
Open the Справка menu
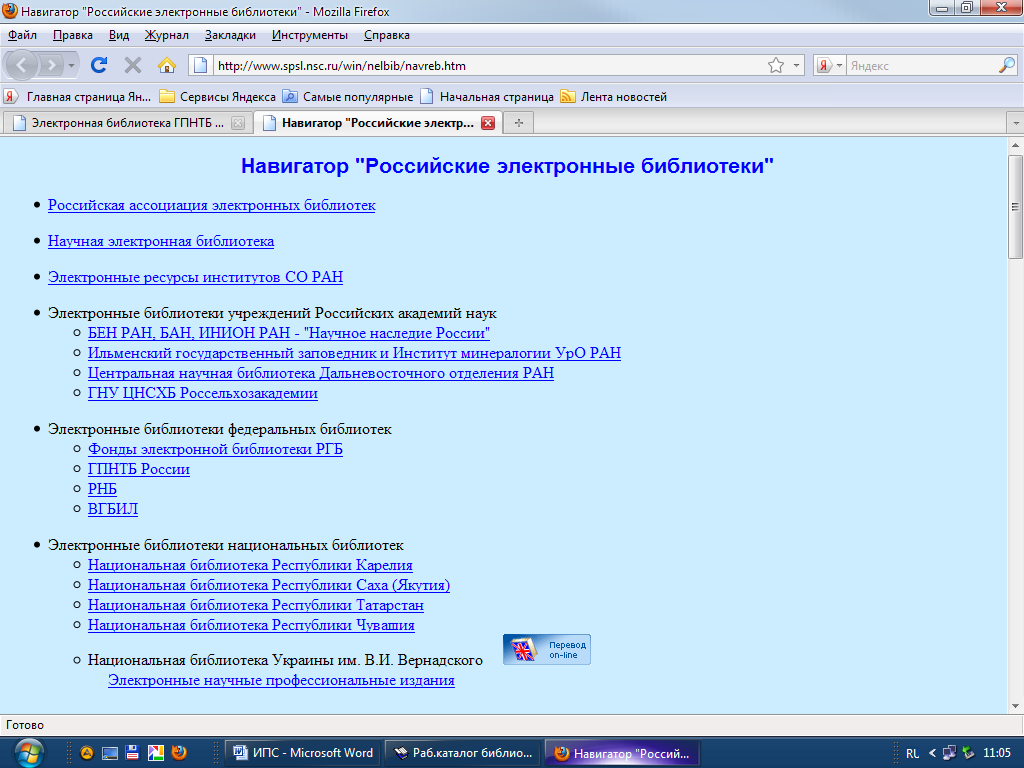[387, 35]
